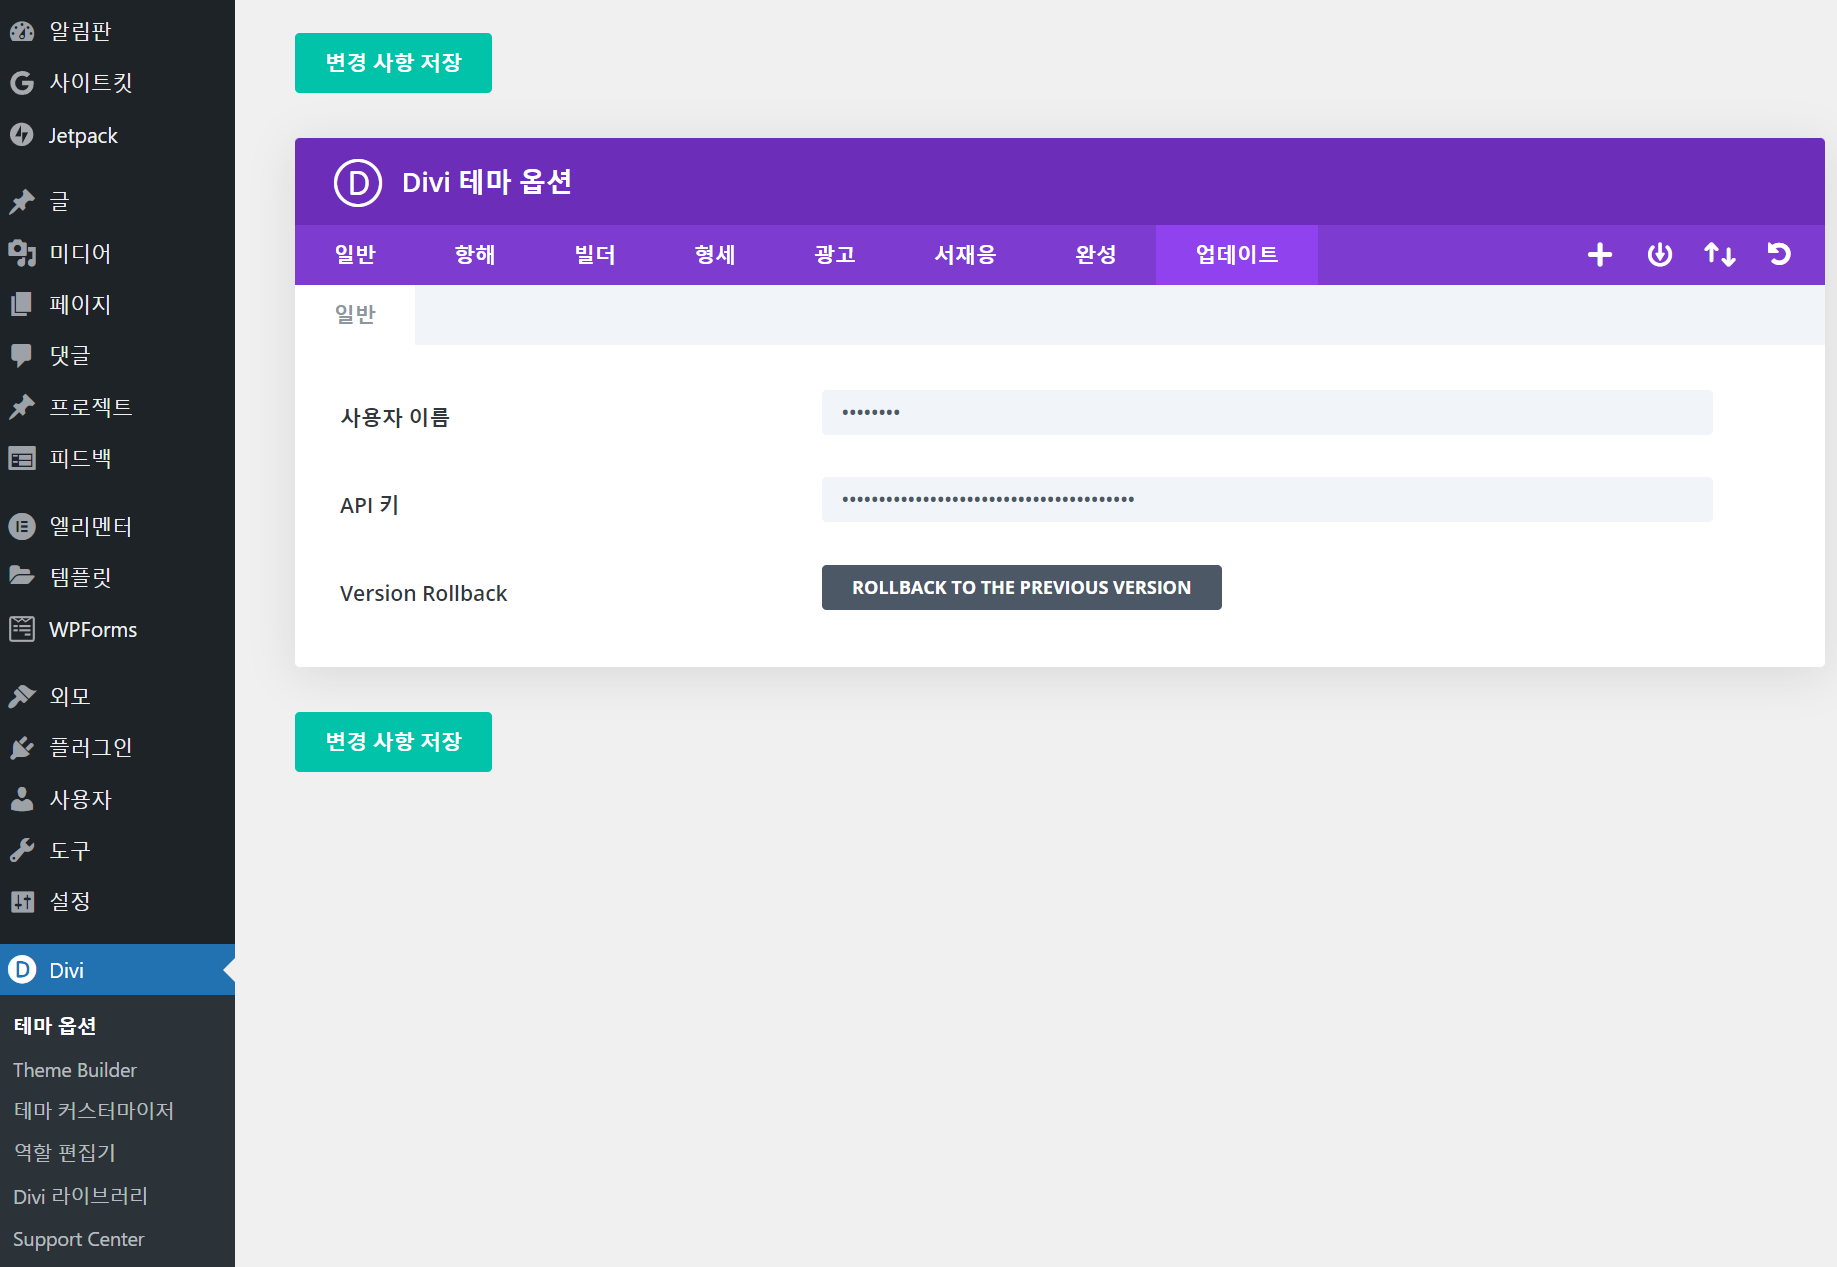This screenshot has width=1837, height=1267.
Task: Switch to the 빌더 tab
Action: (595, 255)
